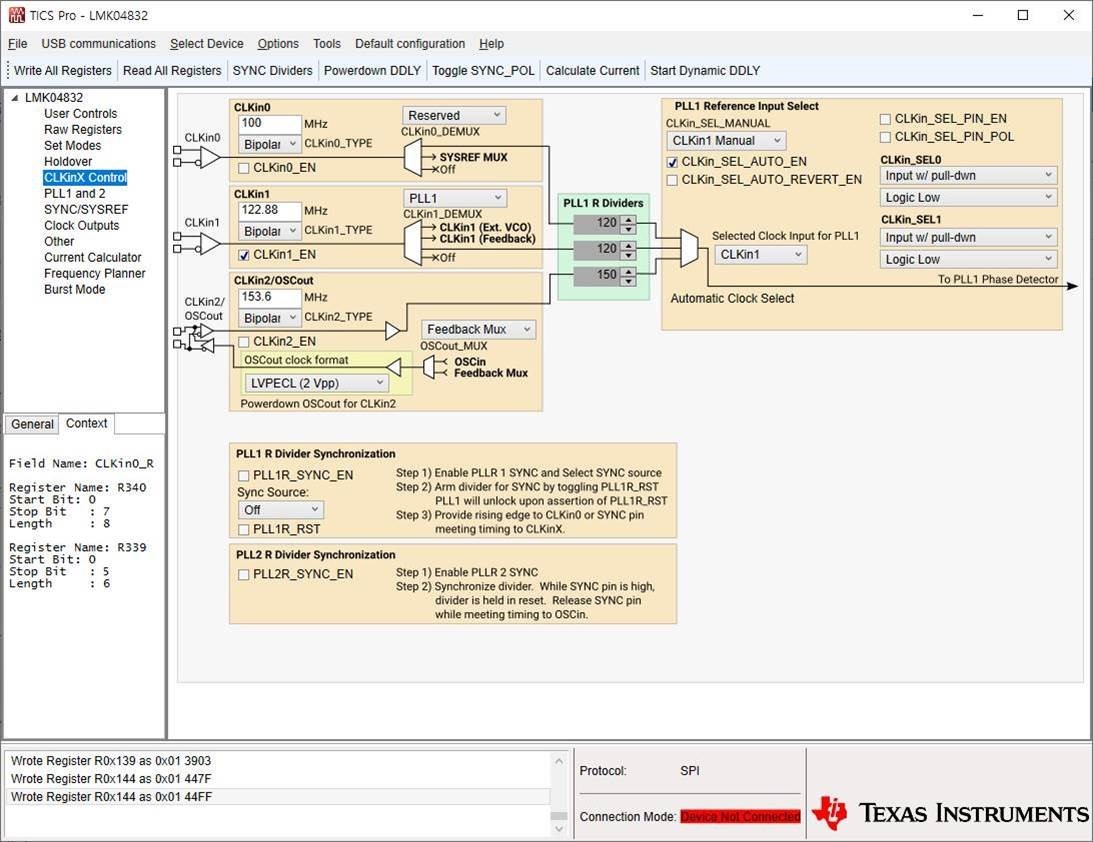Open the Select Device menu

click(x=207, y=43)
